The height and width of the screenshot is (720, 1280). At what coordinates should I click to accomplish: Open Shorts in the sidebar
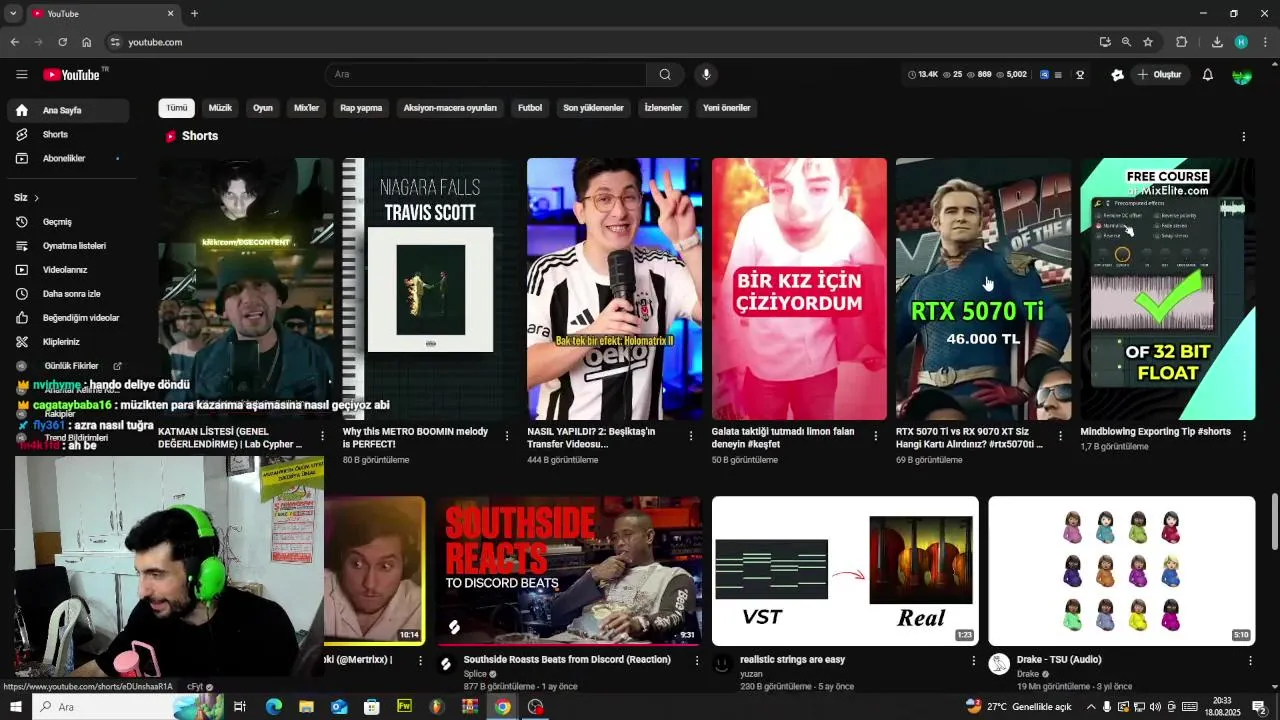pos(68,134)
